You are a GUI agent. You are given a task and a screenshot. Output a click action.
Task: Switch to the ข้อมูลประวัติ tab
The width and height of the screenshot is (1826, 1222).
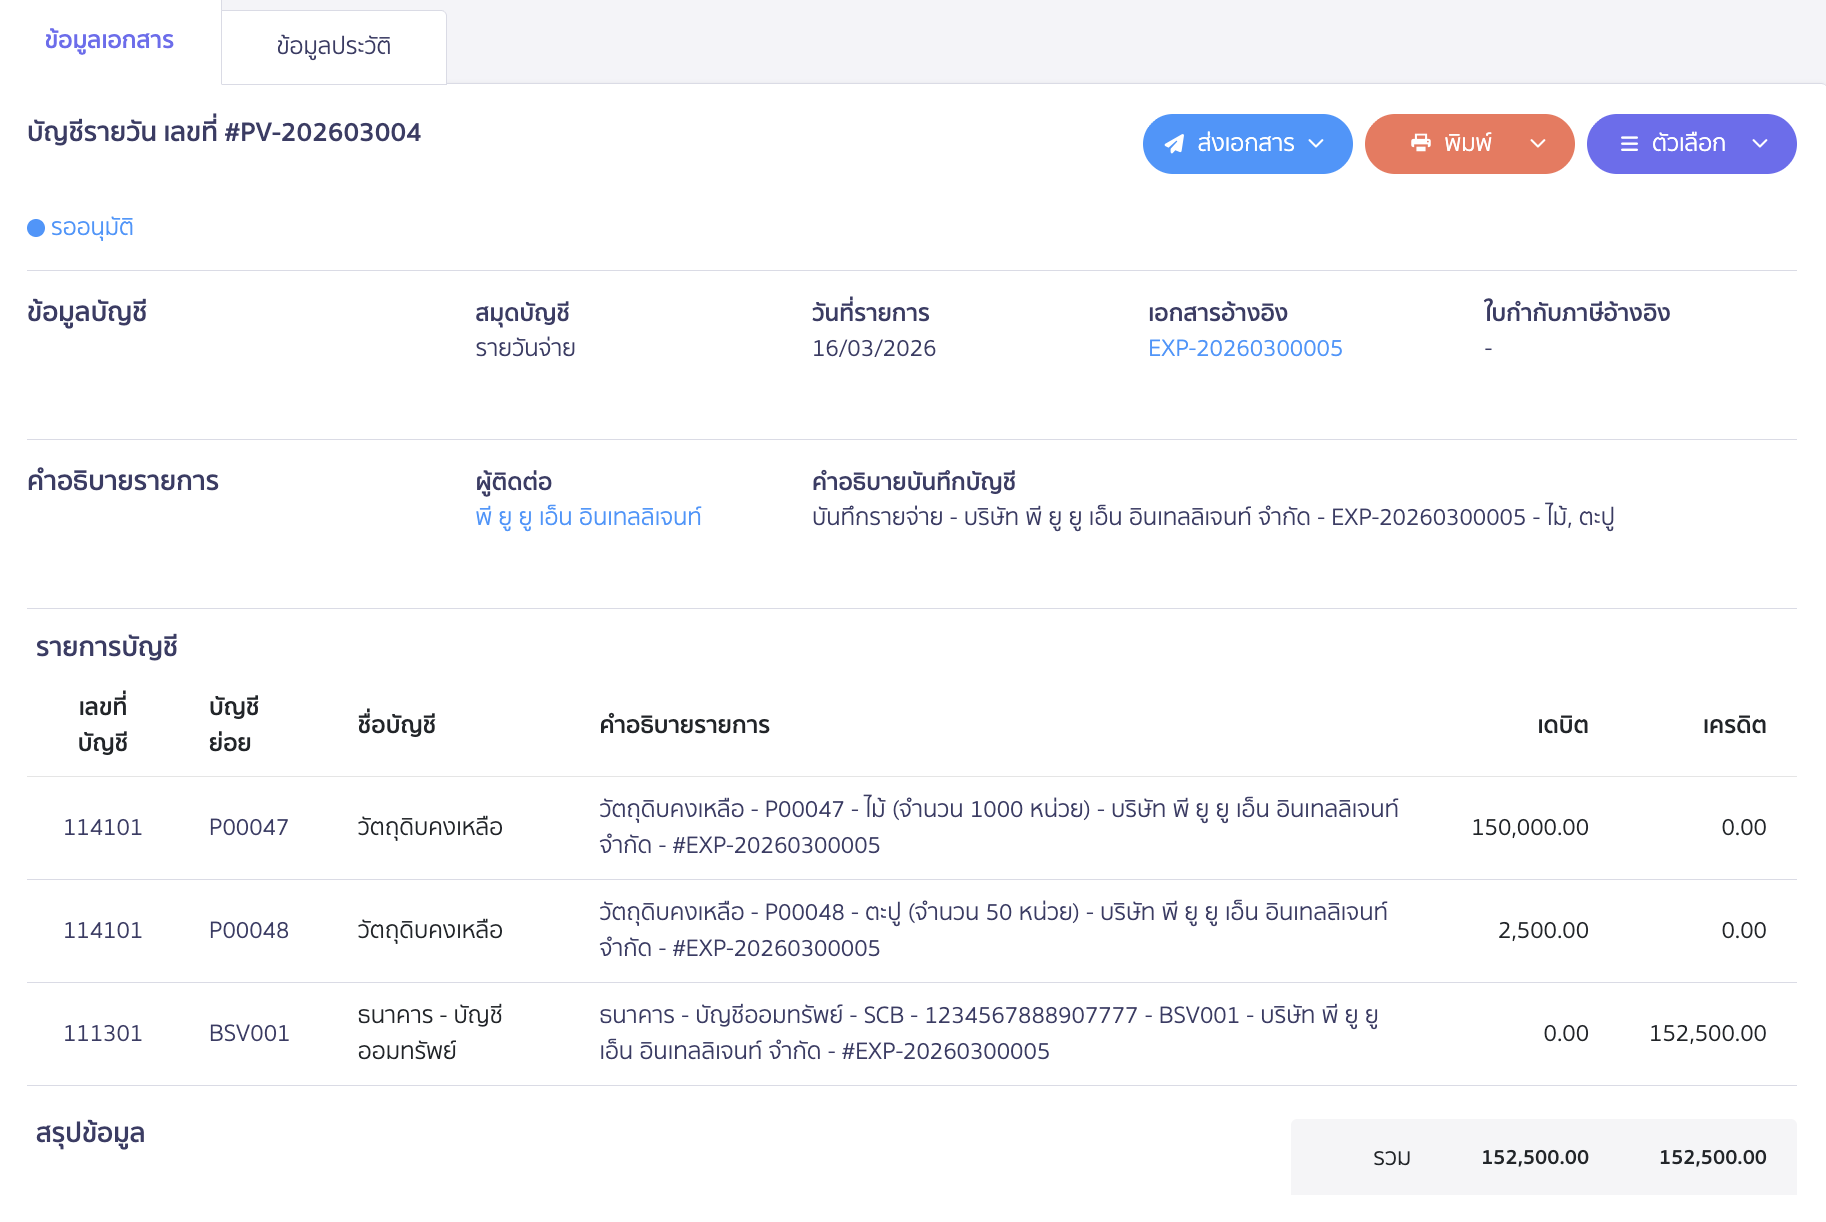pos(333,46)
